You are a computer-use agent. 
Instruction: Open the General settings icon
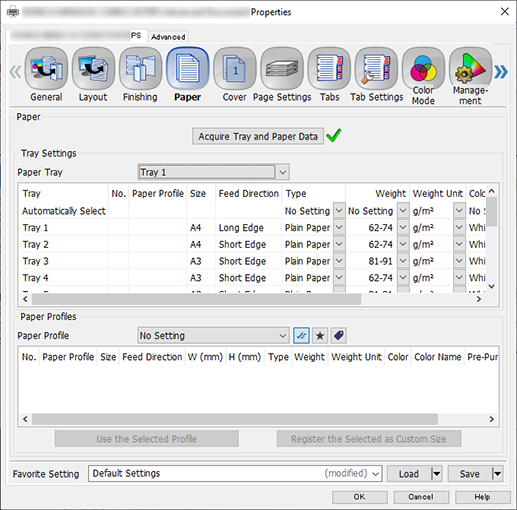(x=46, y=69)
